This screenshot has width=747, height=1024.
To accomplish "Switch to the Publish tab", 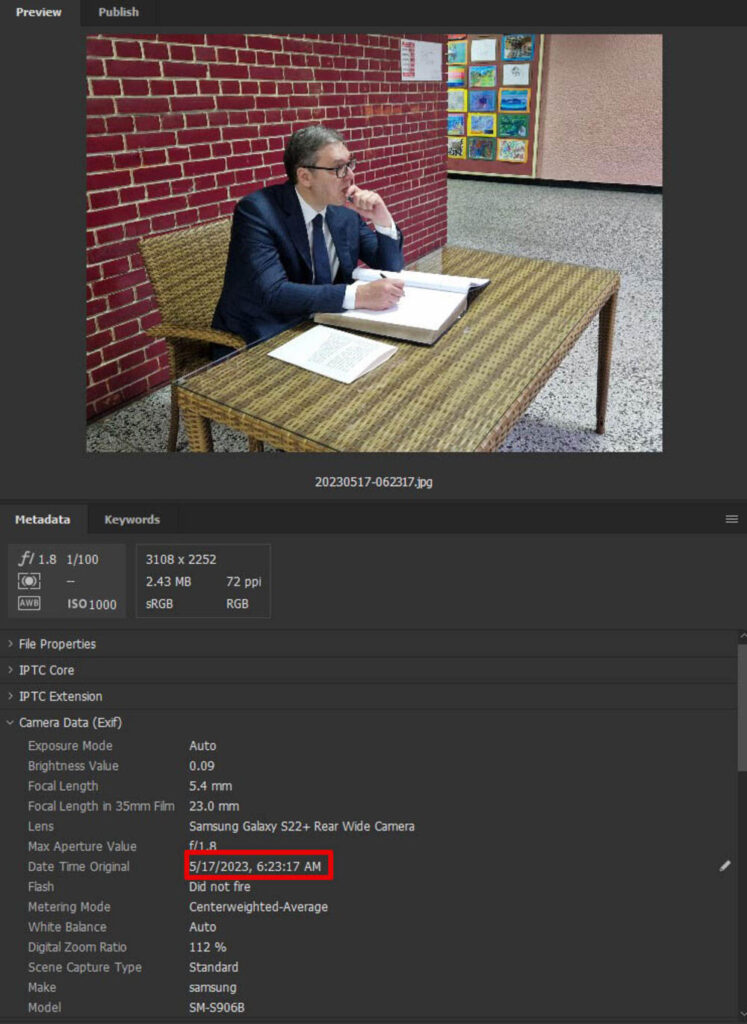I will pyautogui.click(x=118, y=12).
